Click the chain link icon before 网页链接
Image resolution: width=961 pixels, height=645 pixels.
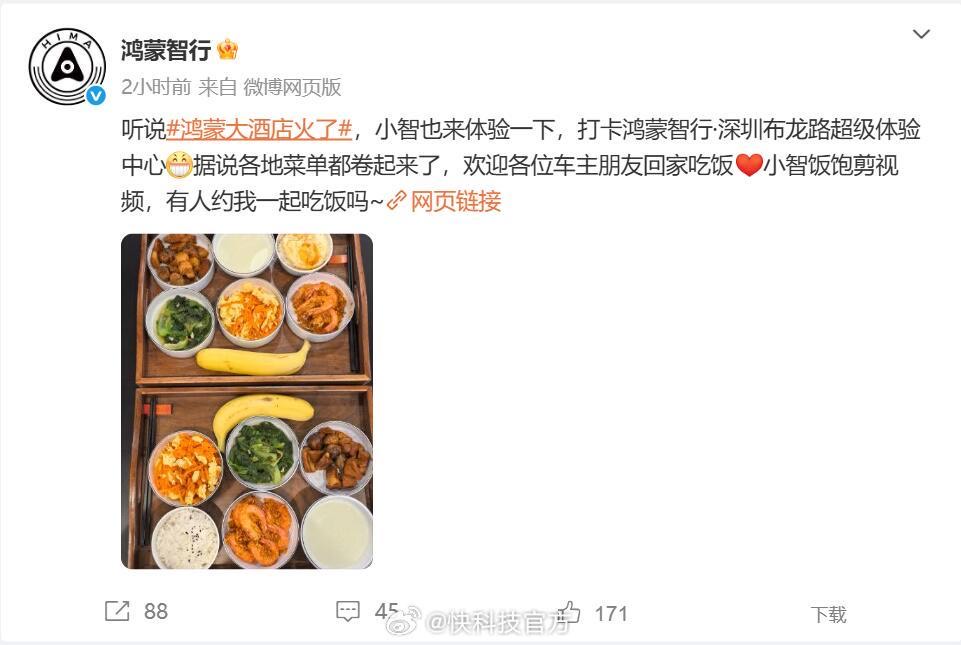[x=397, y=201]
